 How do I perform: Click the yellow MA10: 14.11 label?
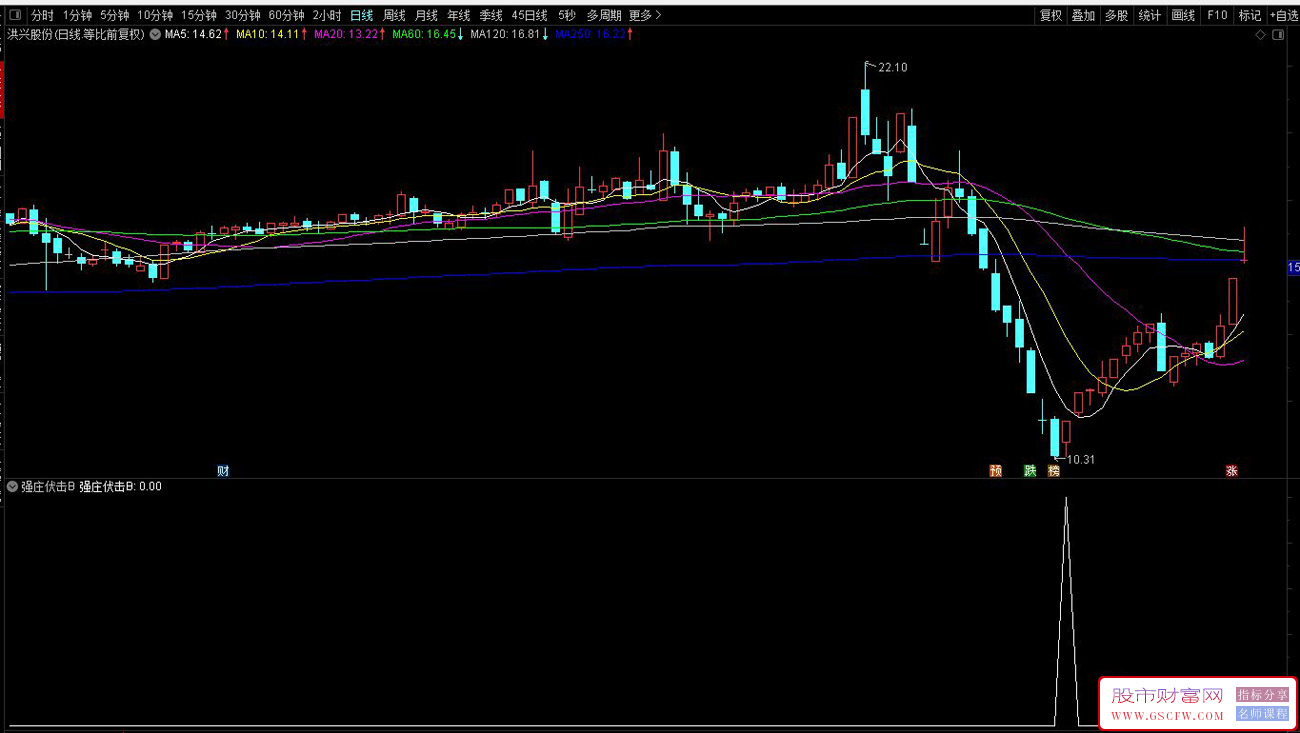click(268, 34)
